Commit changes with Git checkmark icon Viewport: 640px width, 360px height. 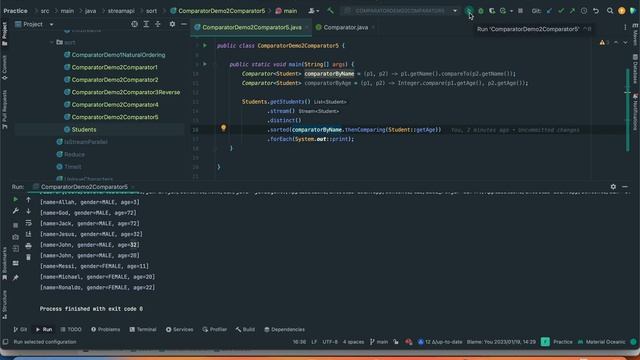tap(561, 11)
